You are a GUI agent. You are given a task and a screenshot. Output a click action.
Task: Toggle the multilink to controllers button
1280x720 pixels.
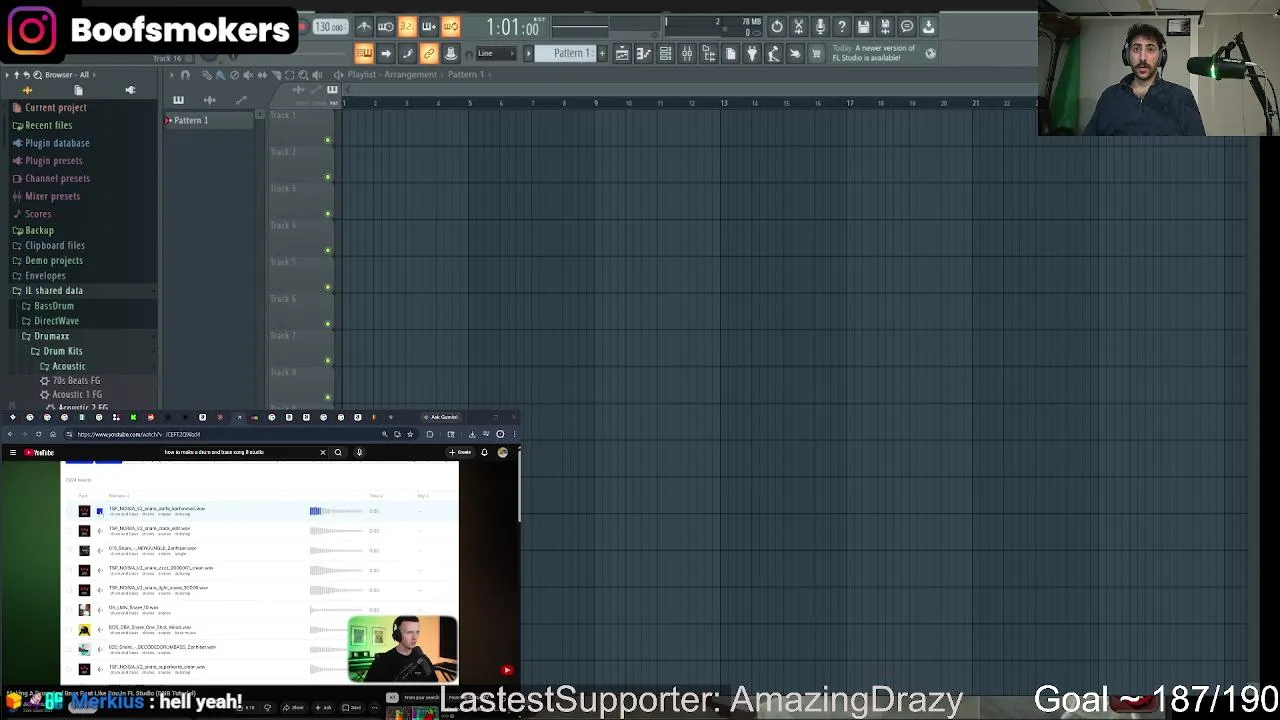pos(429,54)
